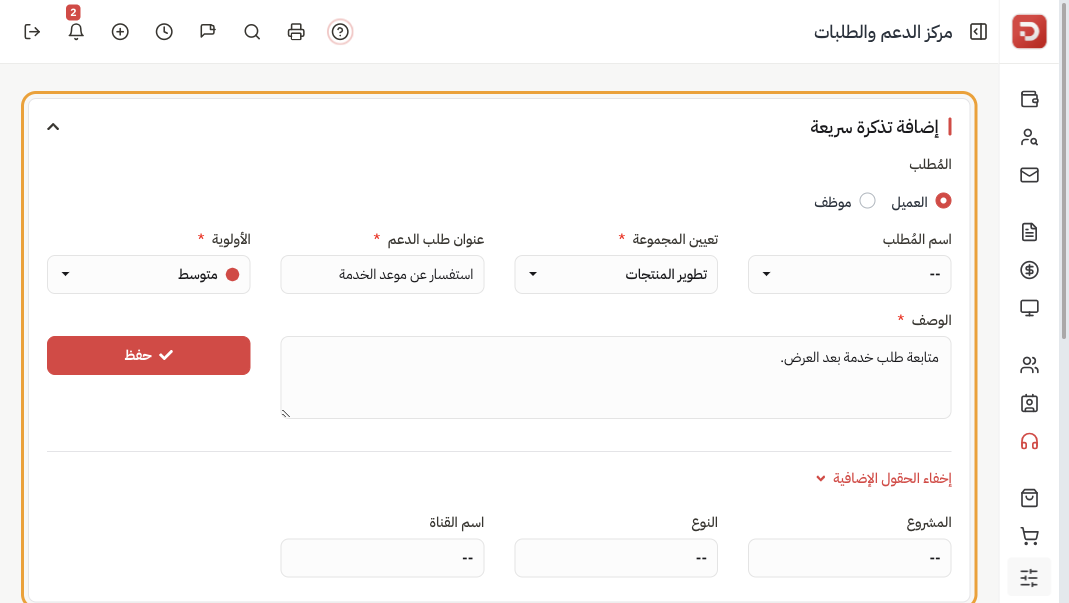Click إخفاء الحقول الإضافية to hide extra fields
1069x603 pixels.
884,479
